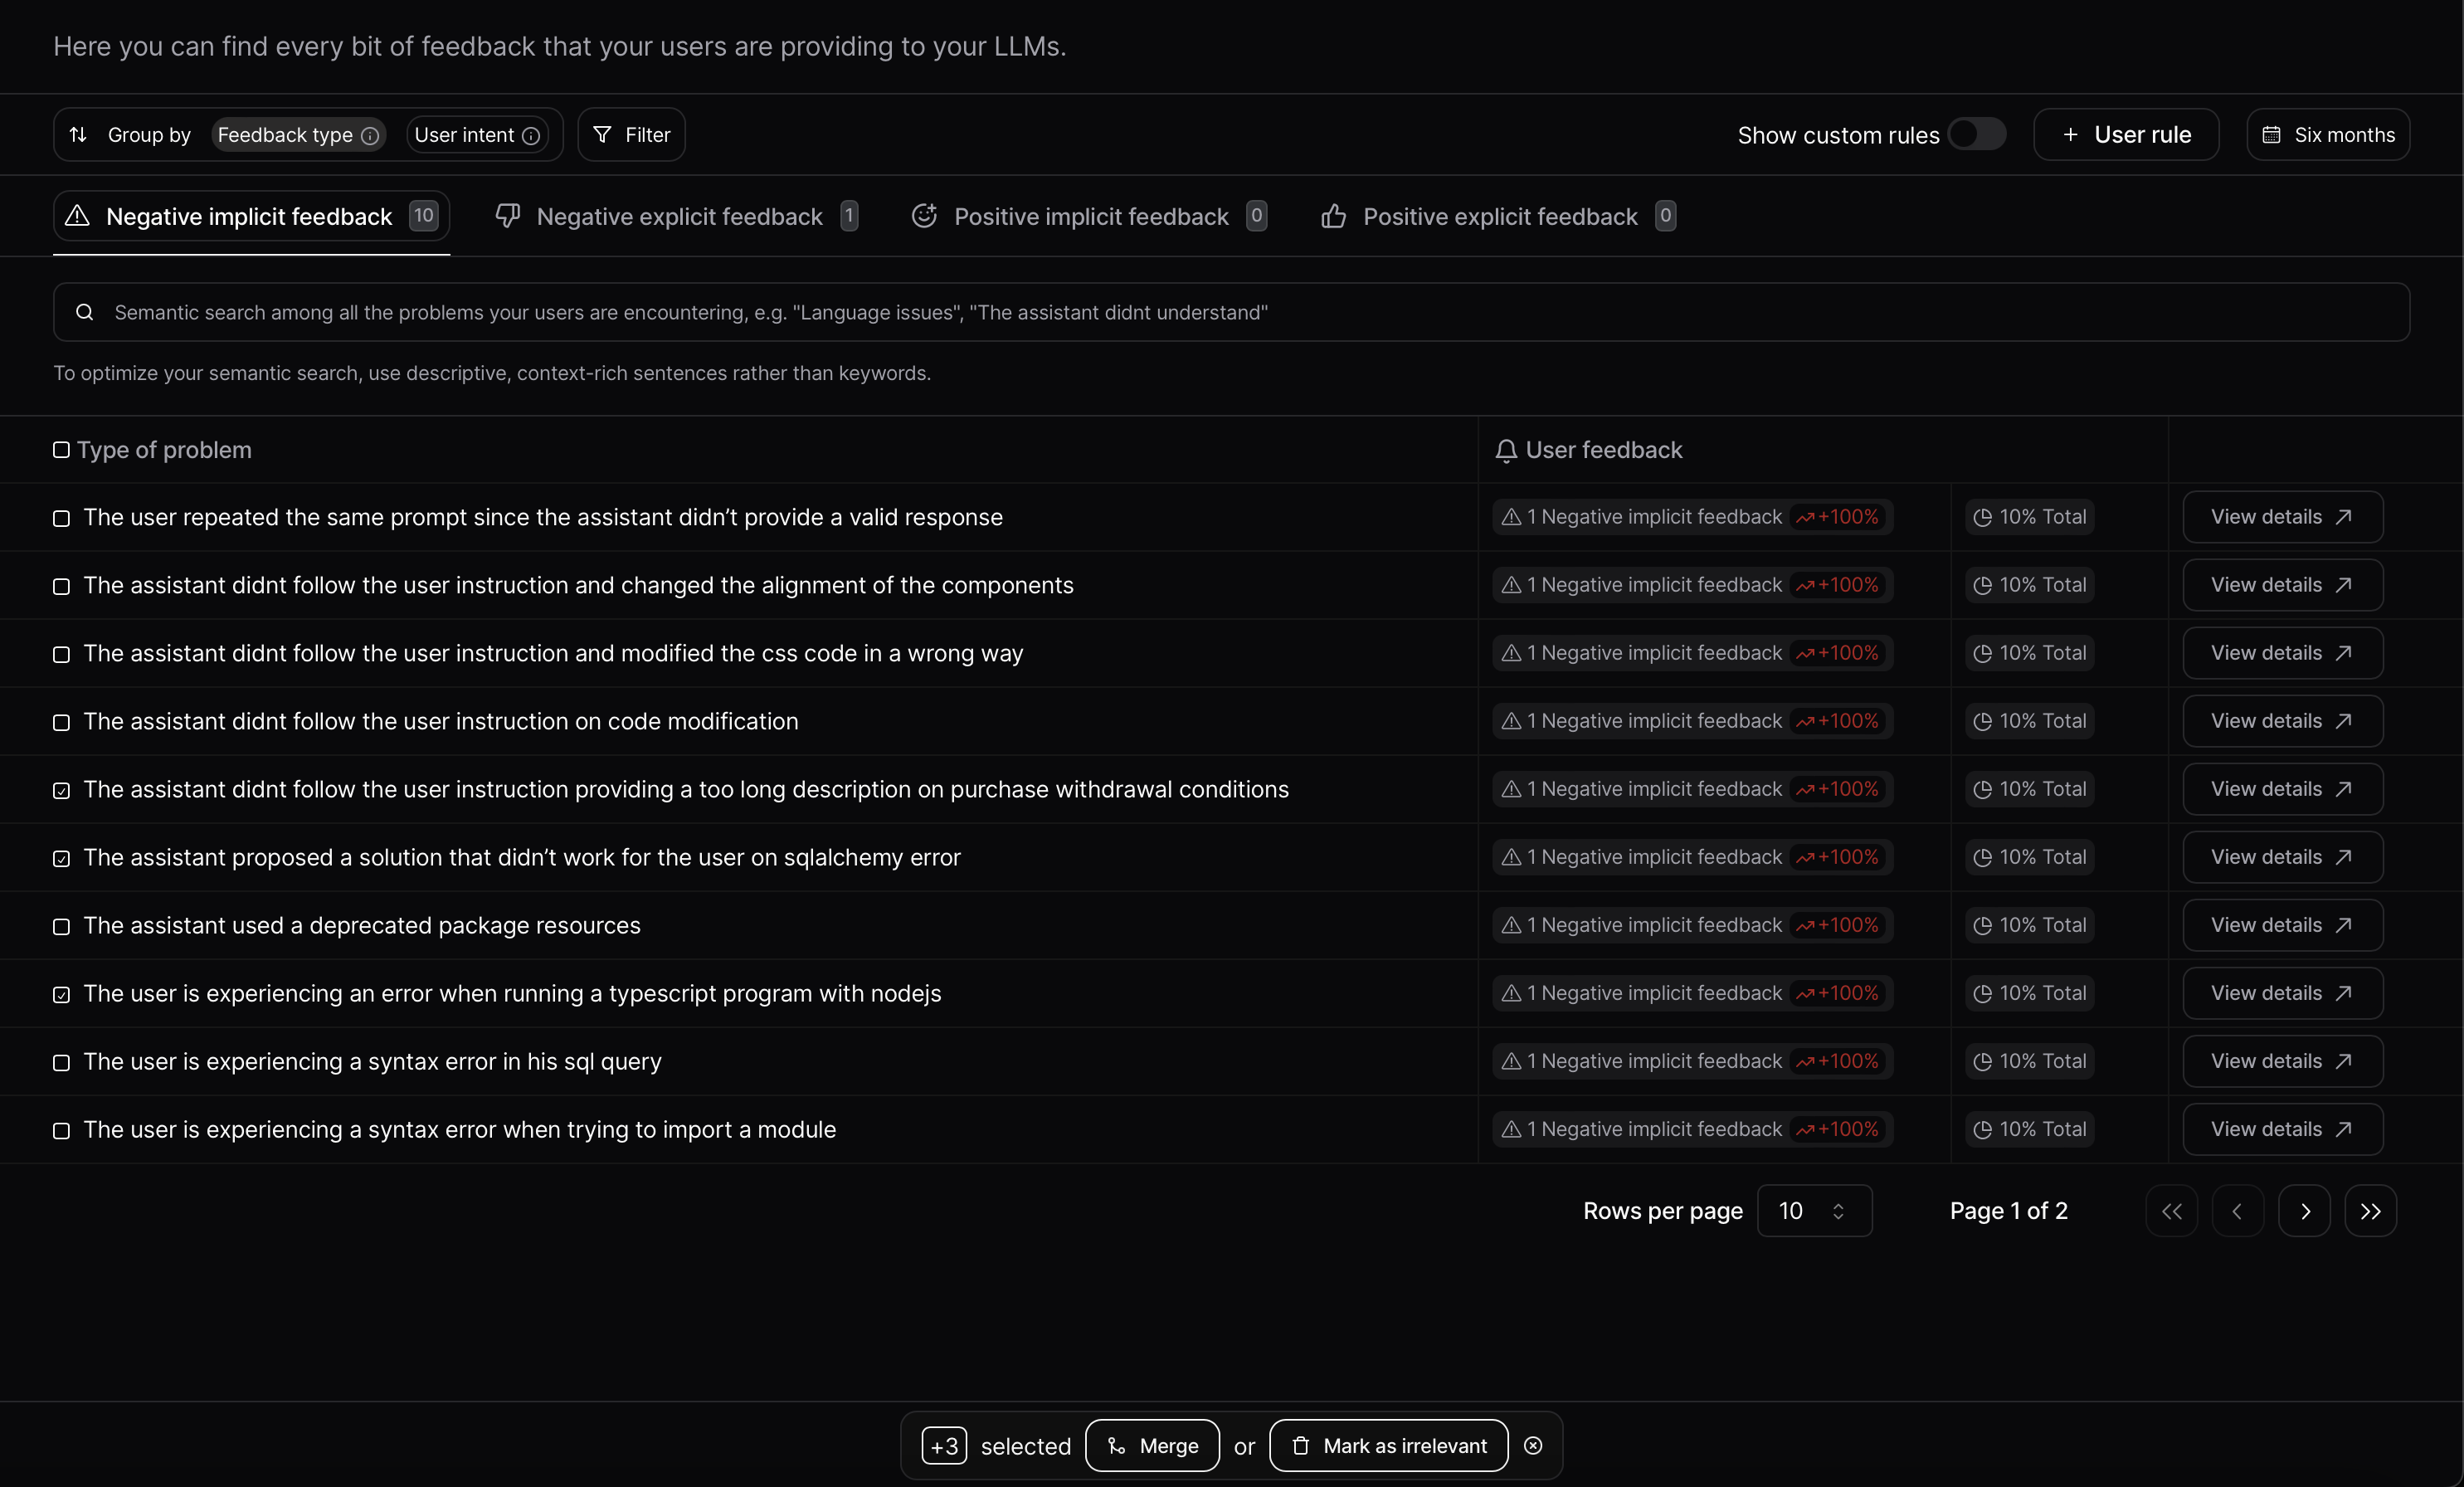Screen dimensions: 2464x1487
Task: Go to the last page with double chevron
Action: click(2370, 1211)
